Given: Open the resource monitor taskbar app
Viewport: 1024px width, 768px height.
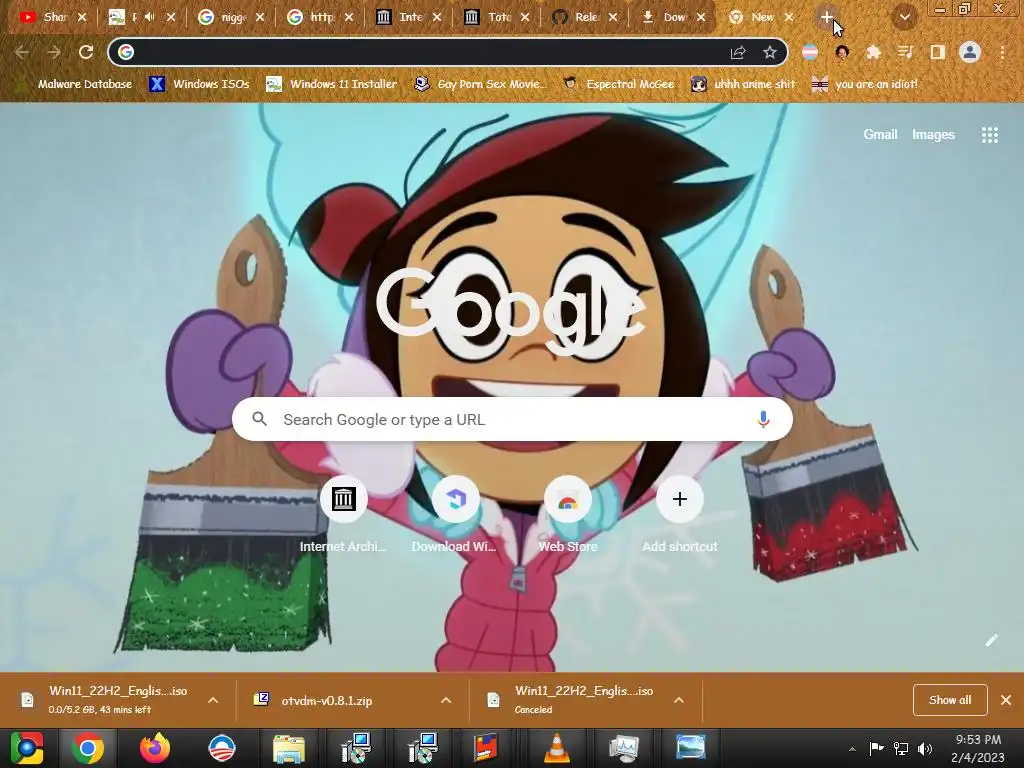Looking at the screenshot, I should pyautogui.click(x=623, y=748).
